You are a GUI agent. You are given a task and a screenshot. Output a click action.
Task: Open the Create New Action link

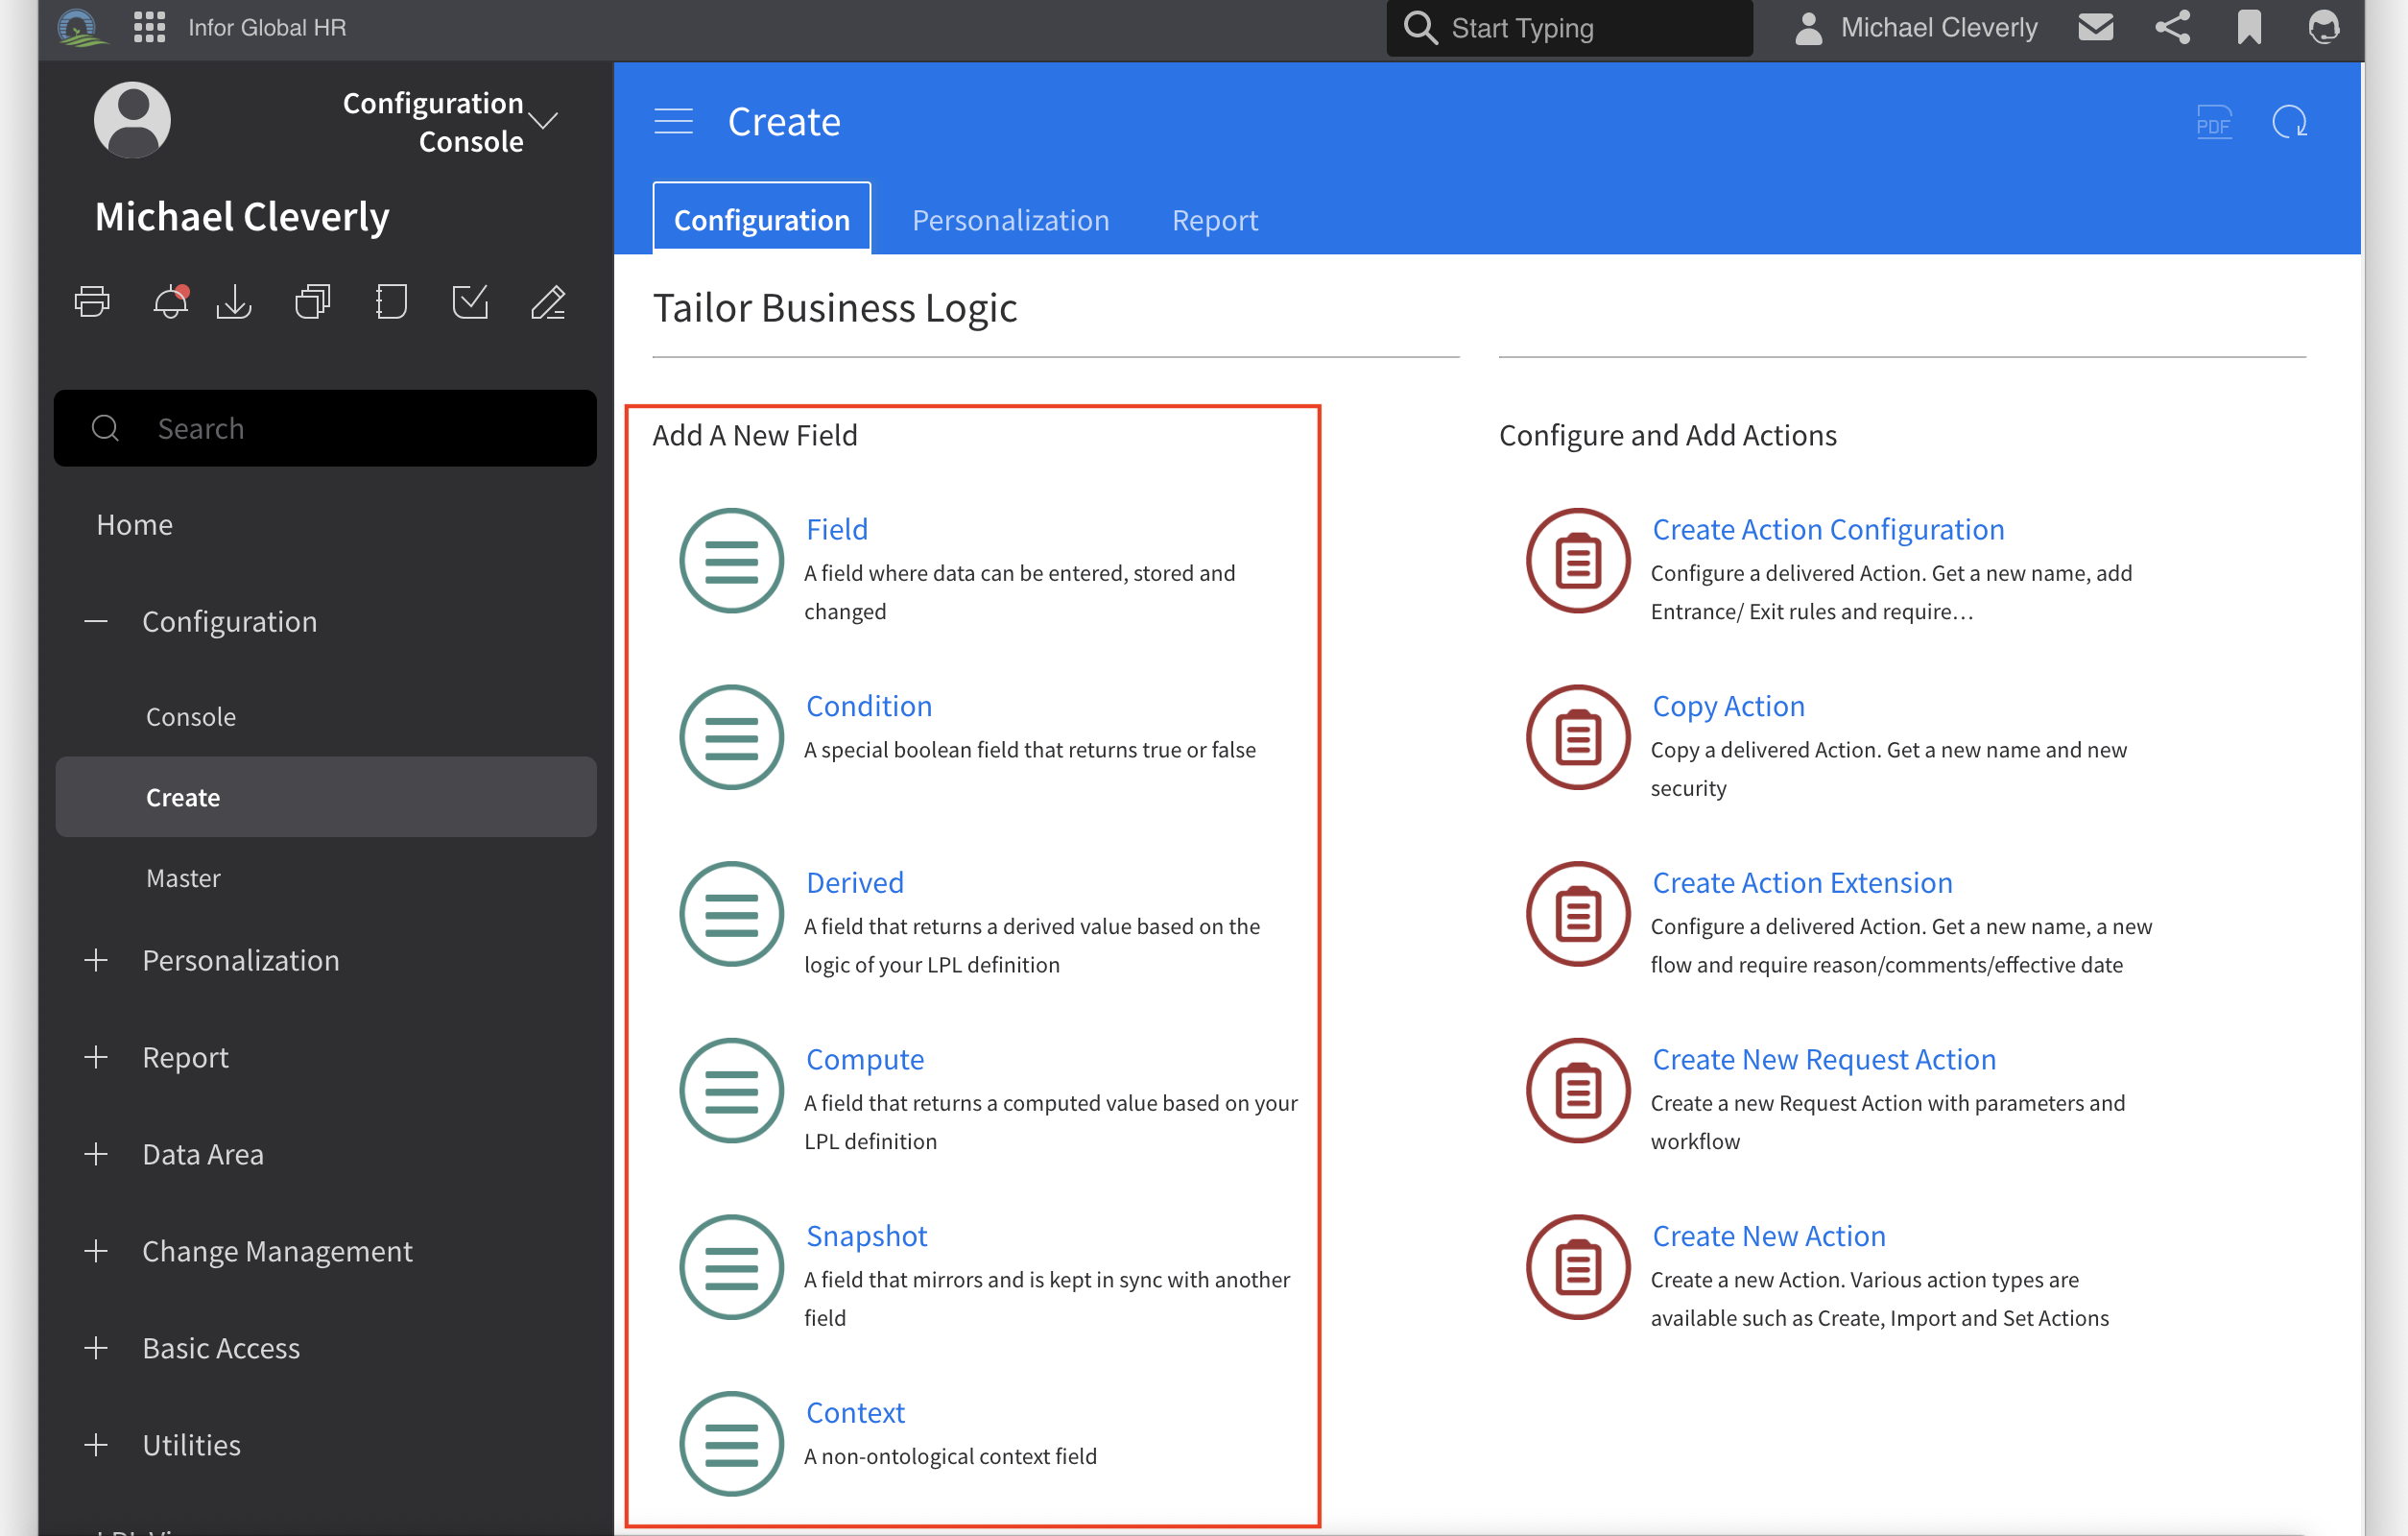[x=1769, y=1237]
